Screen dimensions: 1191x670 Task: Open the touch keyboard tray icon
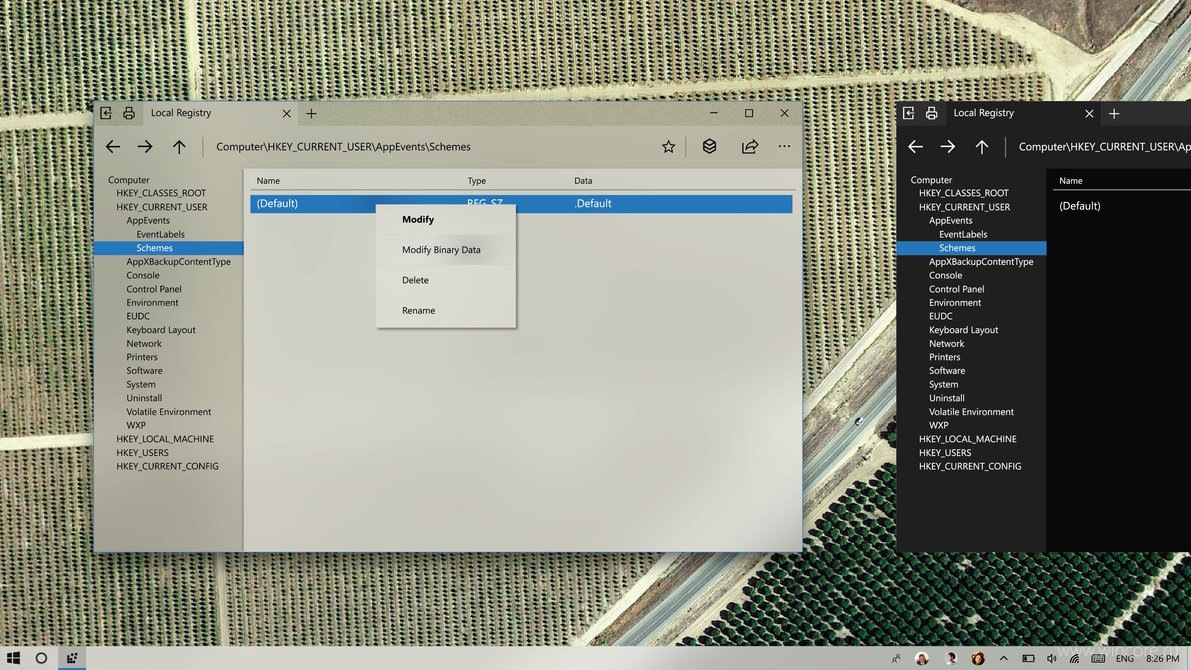(x=1098, y=659)
